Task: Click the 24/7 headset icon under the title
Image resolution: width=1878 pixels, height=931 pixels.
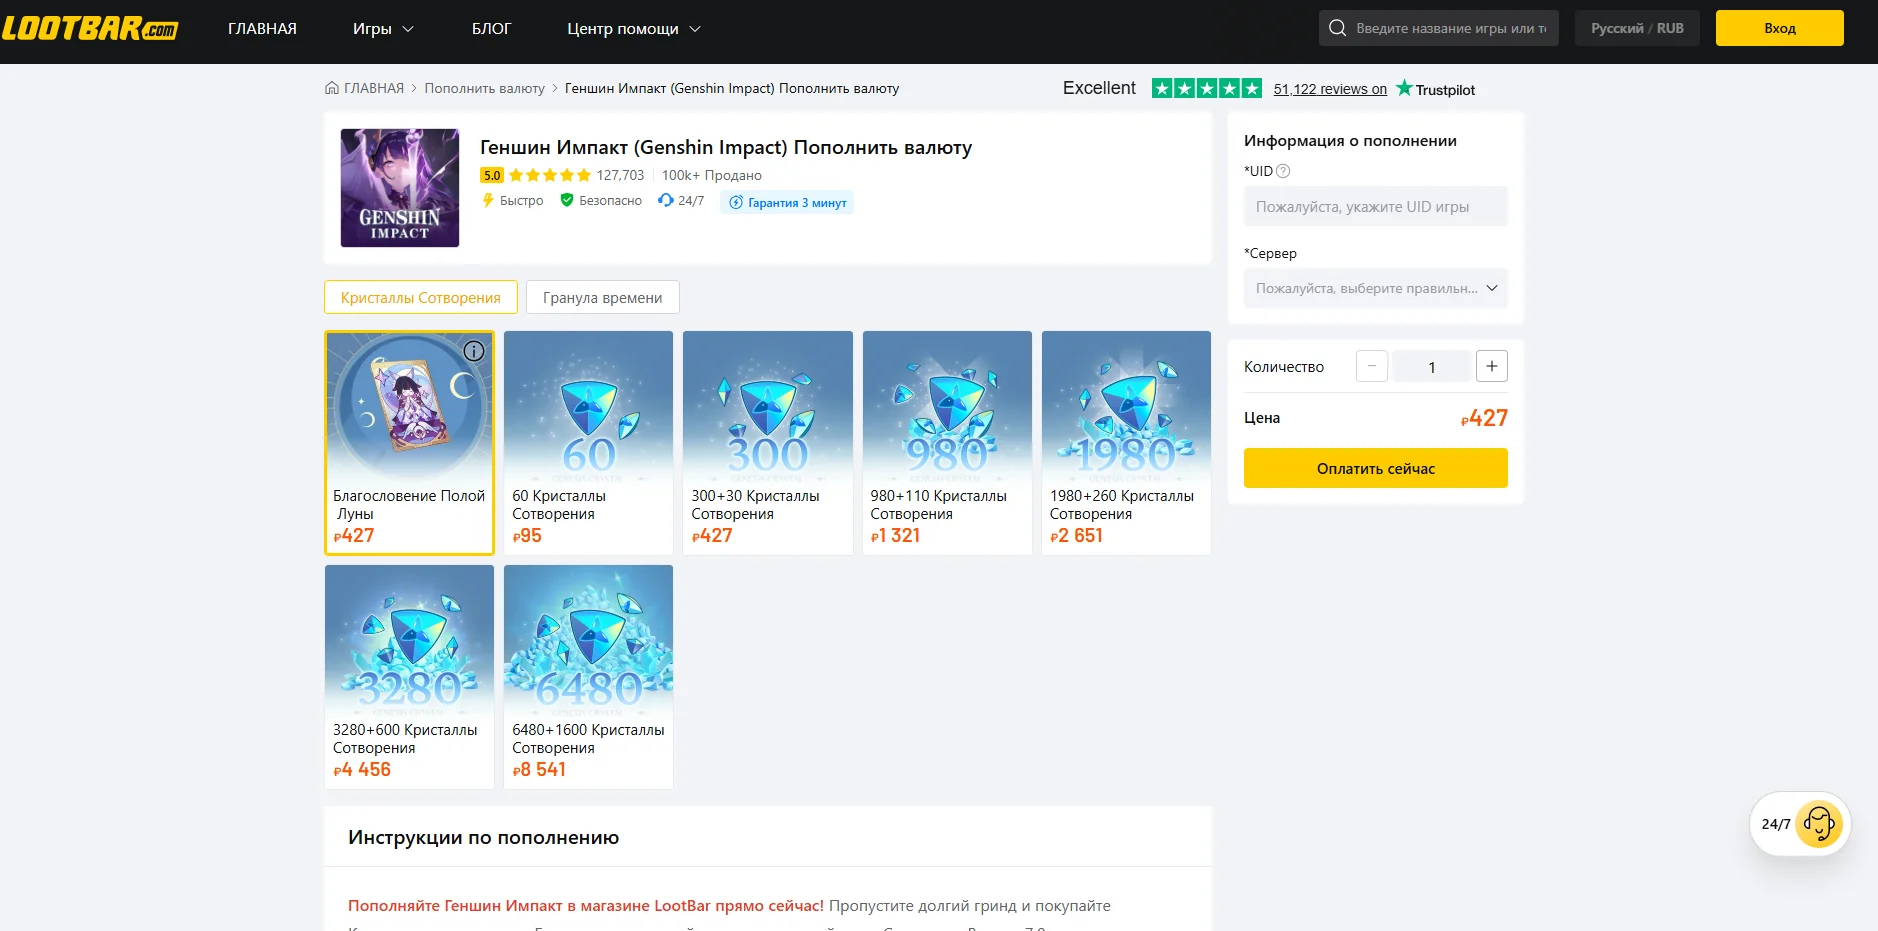Action: [665, 200]
